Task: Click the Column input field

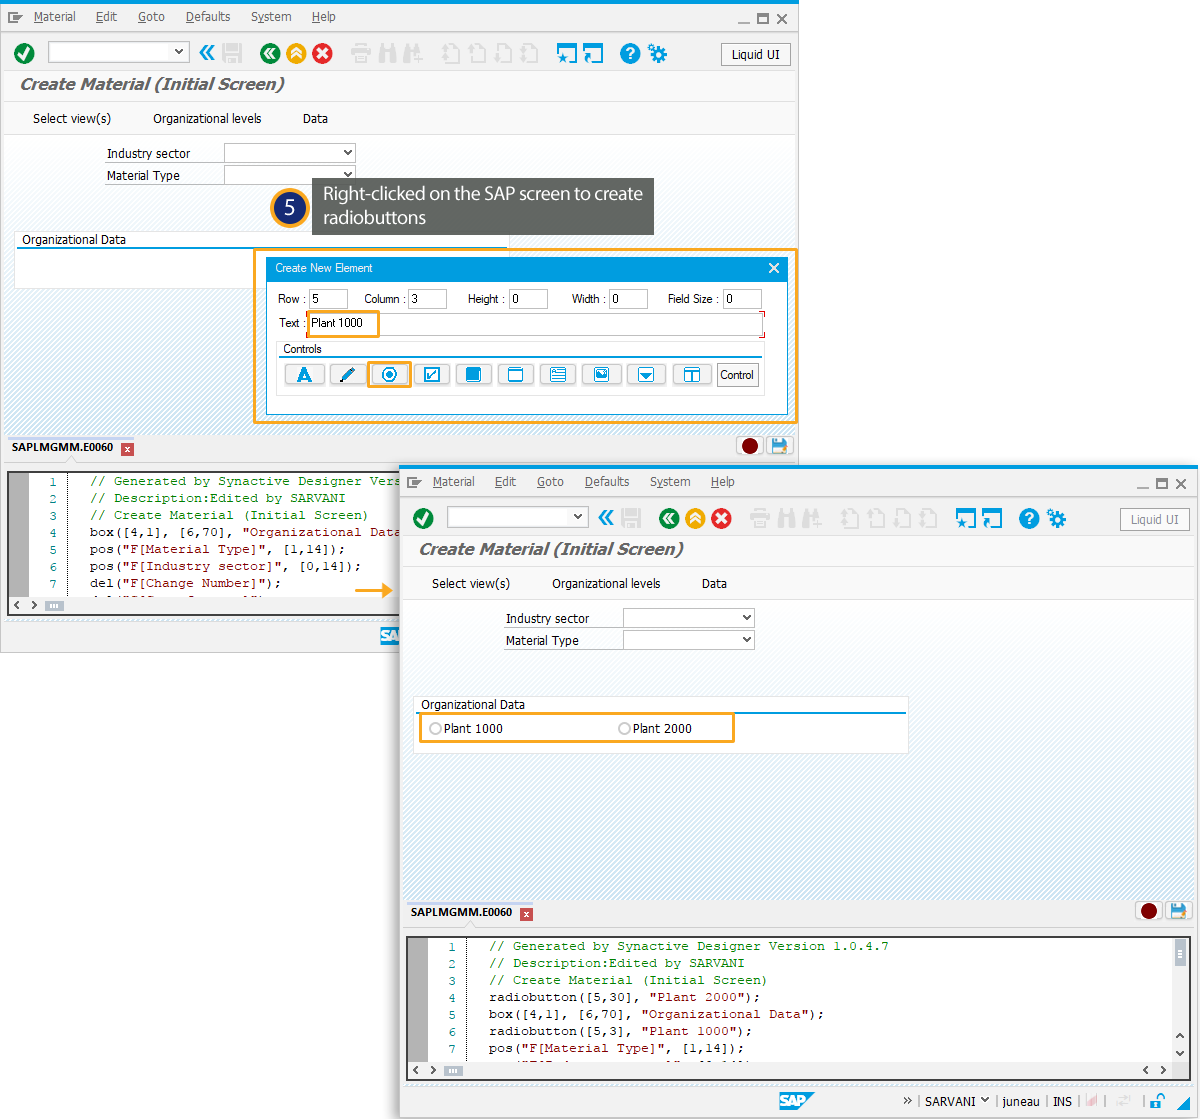Action: tap(429, 299)
